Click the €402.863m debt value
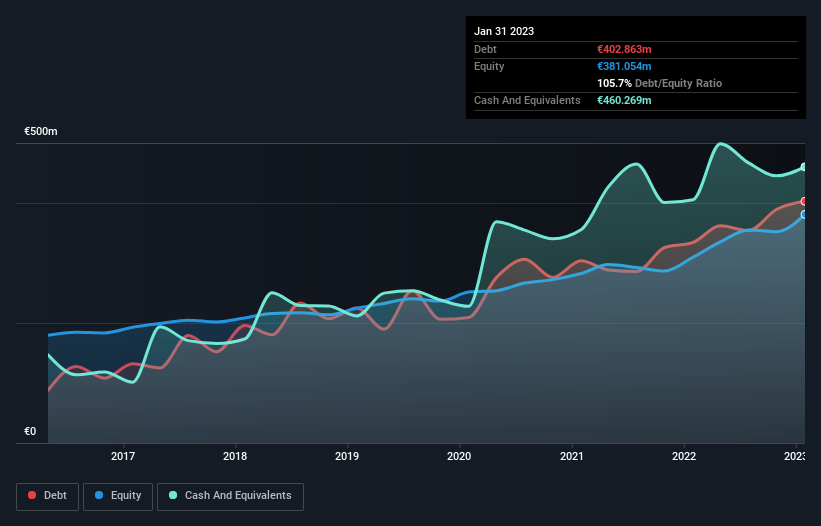This screenshot has width=821, height=526. point(624,49)
